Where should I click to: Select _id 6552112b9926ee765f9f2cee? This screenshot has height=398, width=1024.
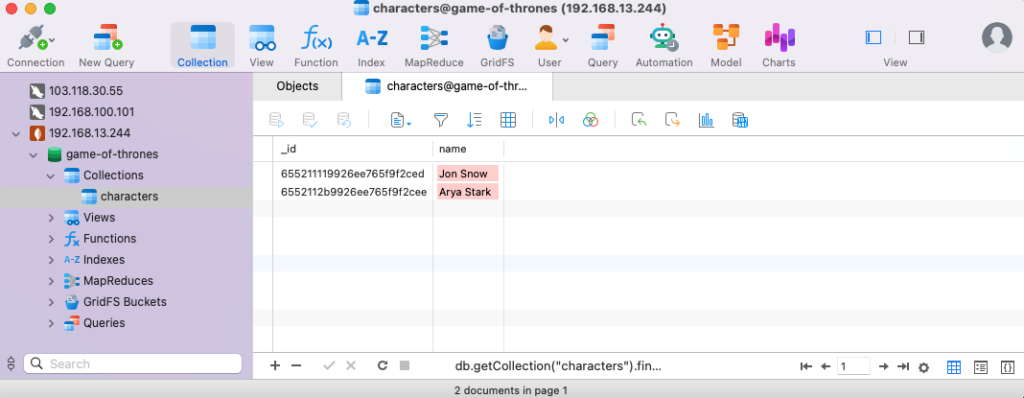[354, 192]
